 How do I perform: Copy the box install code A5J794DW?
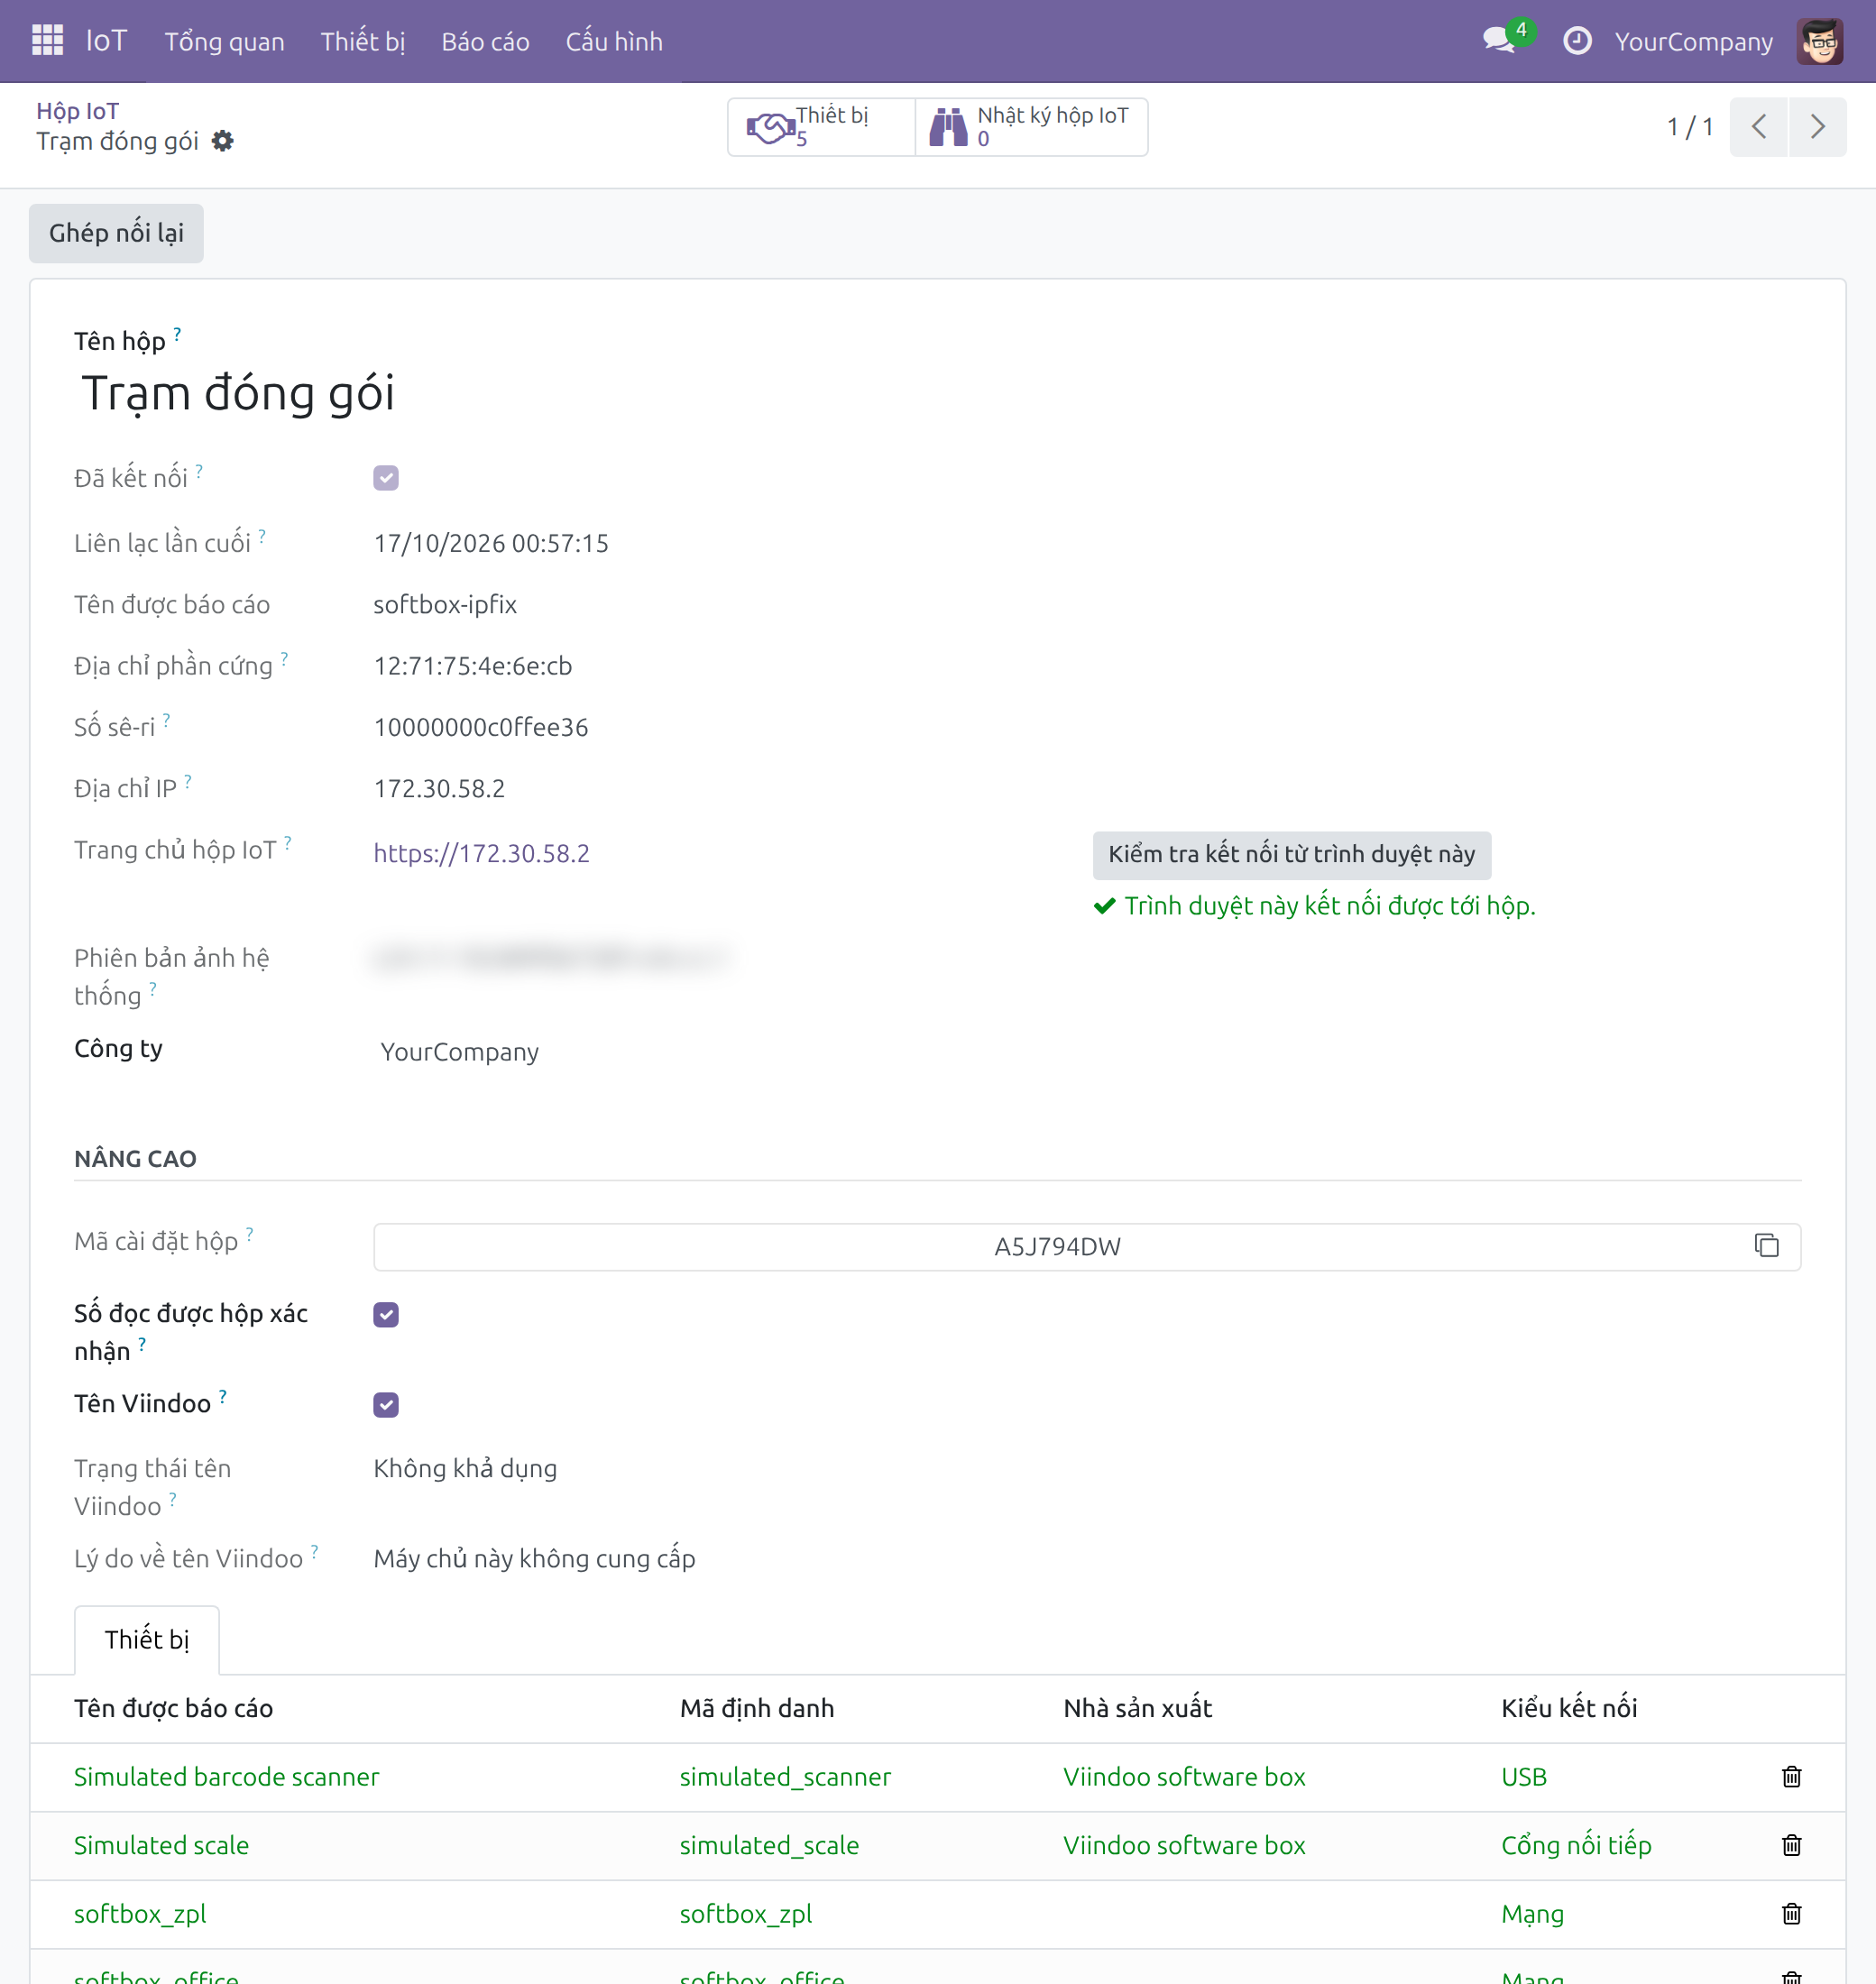tap(1767, 1246)
